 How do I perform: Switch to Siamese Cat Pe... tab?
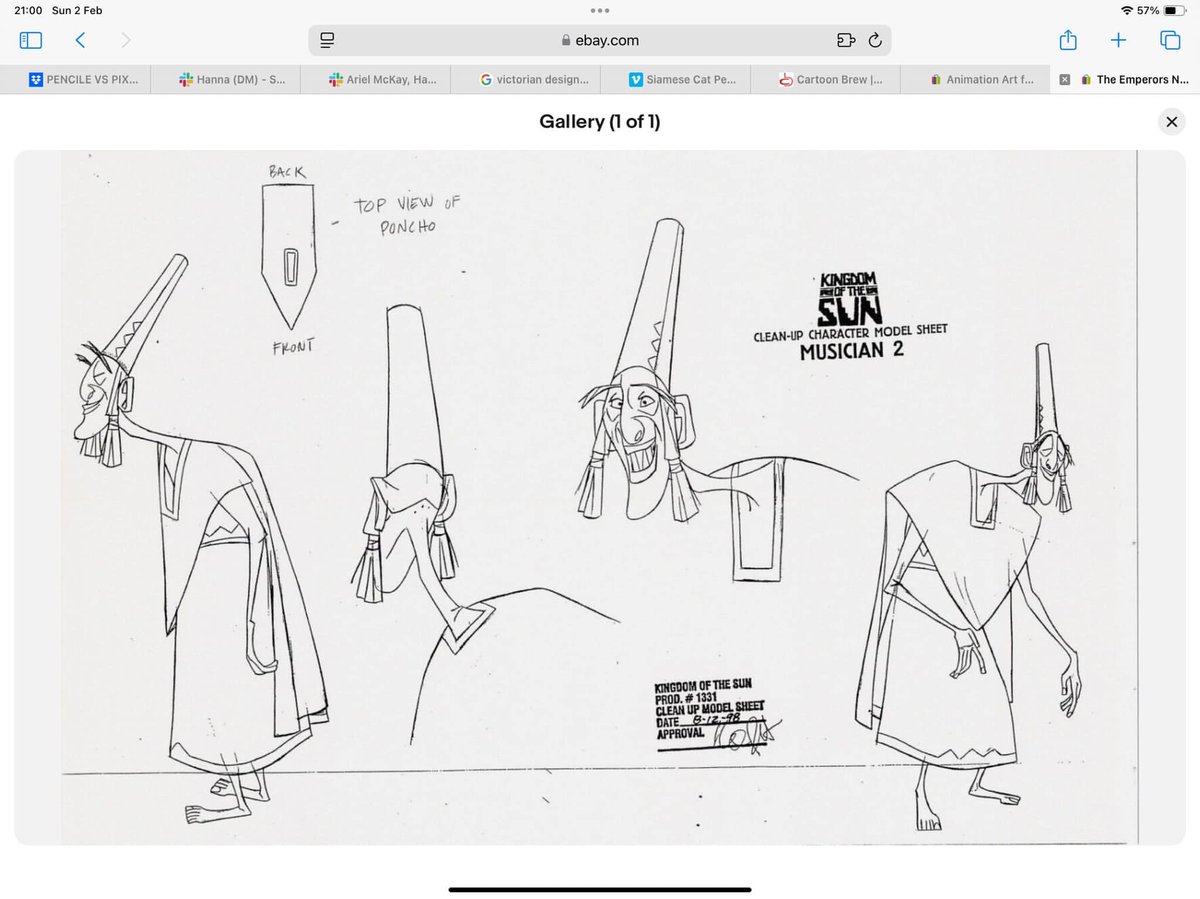click(x=675, y=80)
